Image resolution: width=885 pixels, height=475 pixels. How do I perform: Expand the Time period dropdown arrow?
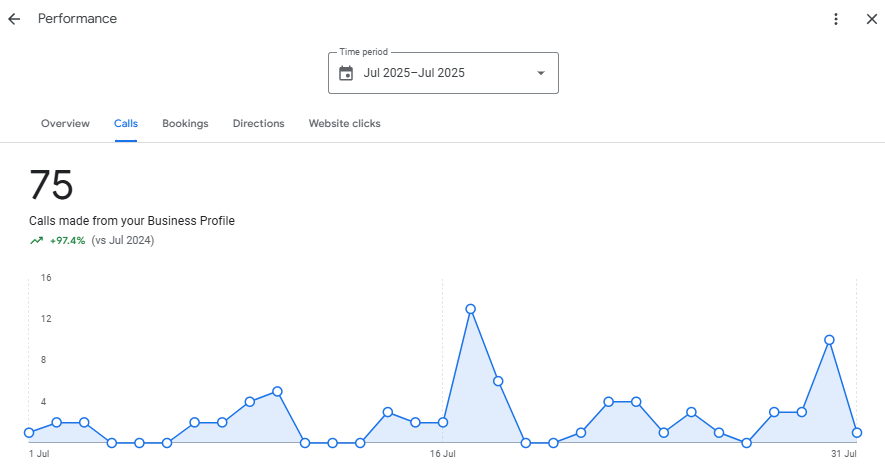541,73
